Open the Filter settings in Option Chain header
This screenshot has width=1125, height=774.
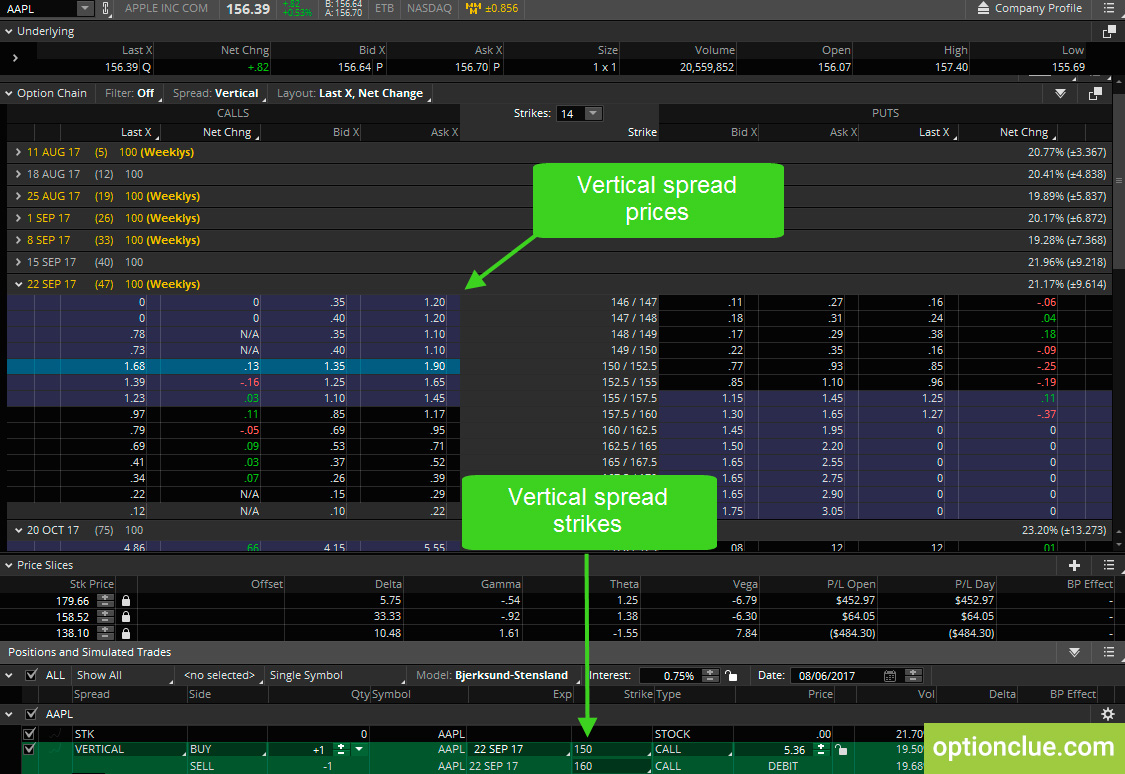point(128,93)
